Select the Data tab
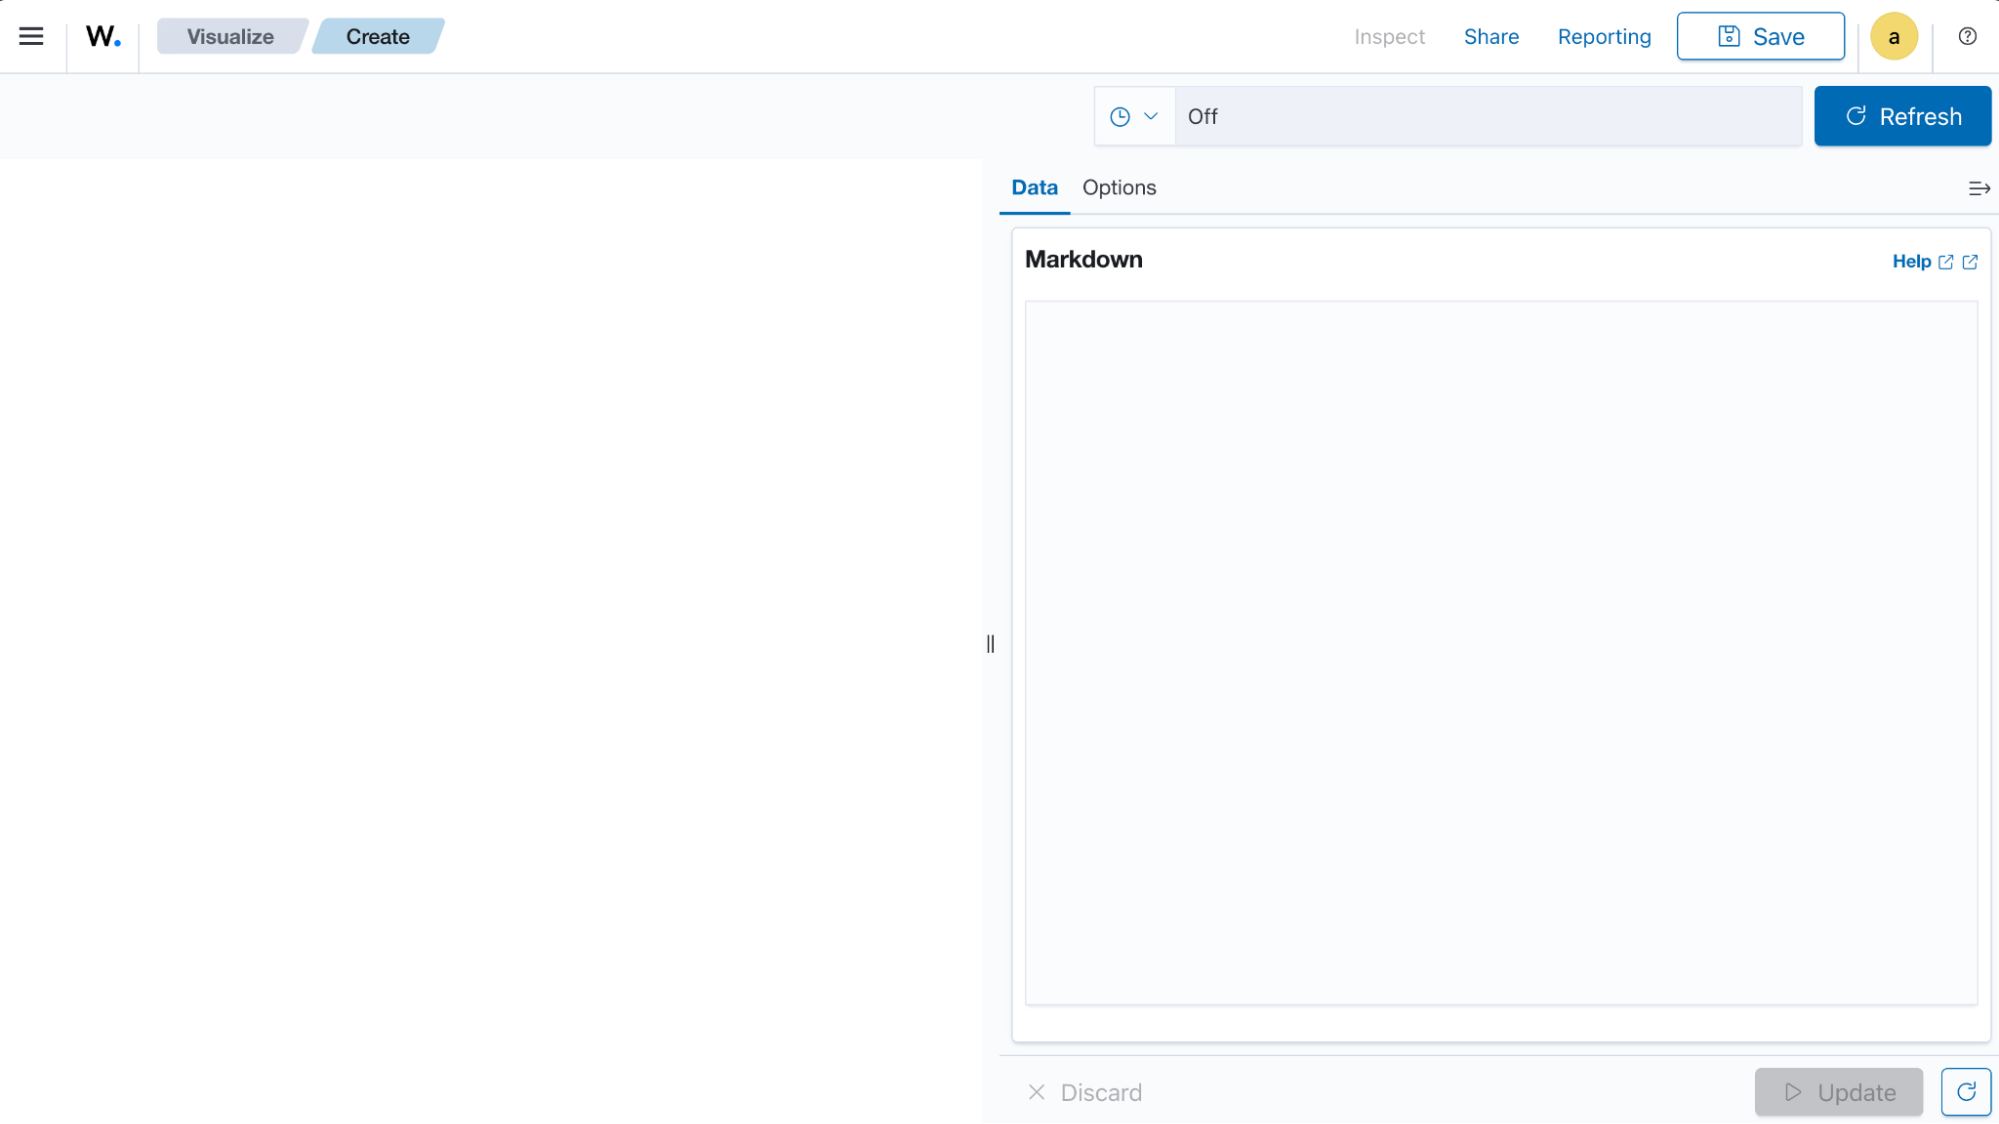 coord(1034,187)
